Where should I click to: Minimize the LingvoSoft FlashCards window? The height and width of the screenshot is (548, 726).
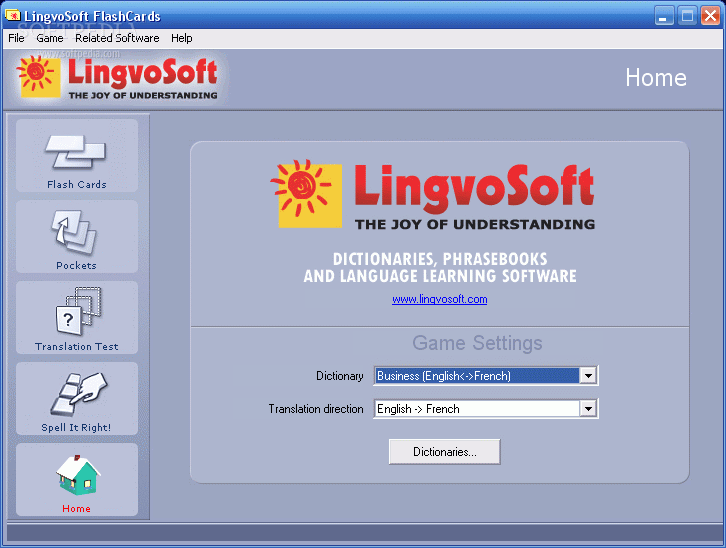pos(664,16)
